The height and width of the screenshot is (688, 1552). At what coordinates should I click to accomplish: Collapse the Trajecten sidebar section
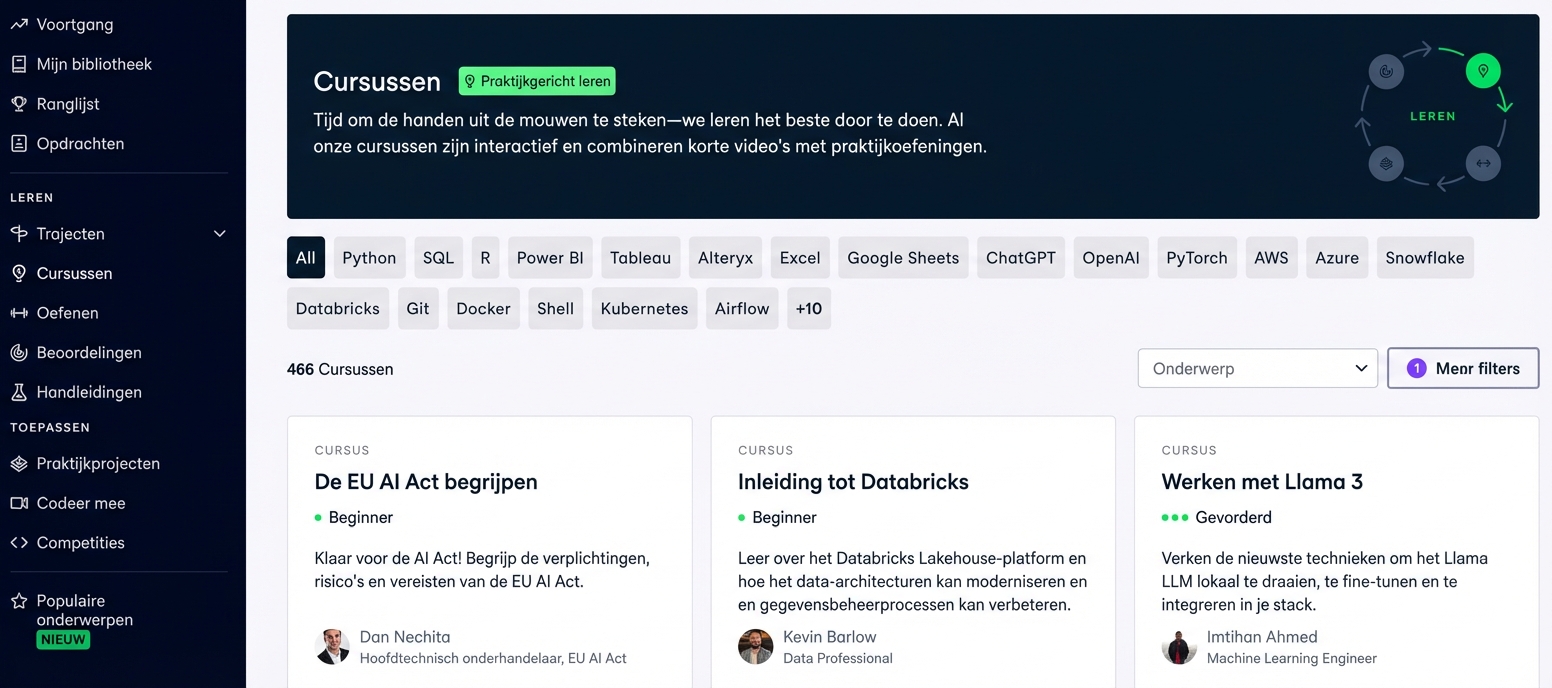[219, 233]
